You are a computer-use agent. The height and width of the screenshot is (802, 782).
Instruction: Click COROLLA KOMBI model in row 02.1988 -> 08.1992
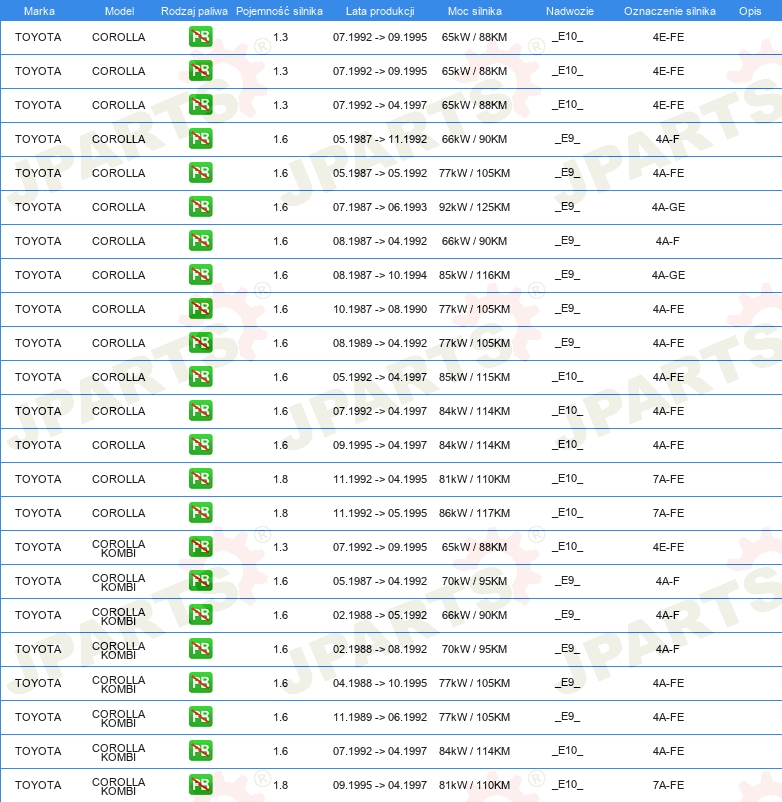tap(119, 650)
